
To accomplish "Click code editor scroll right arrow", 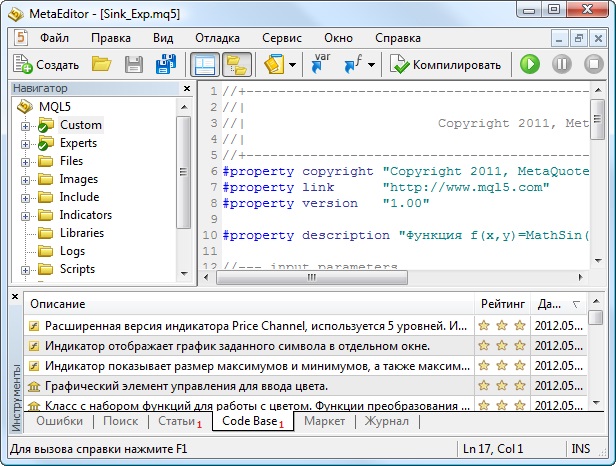I will click(x=581, y=277).
